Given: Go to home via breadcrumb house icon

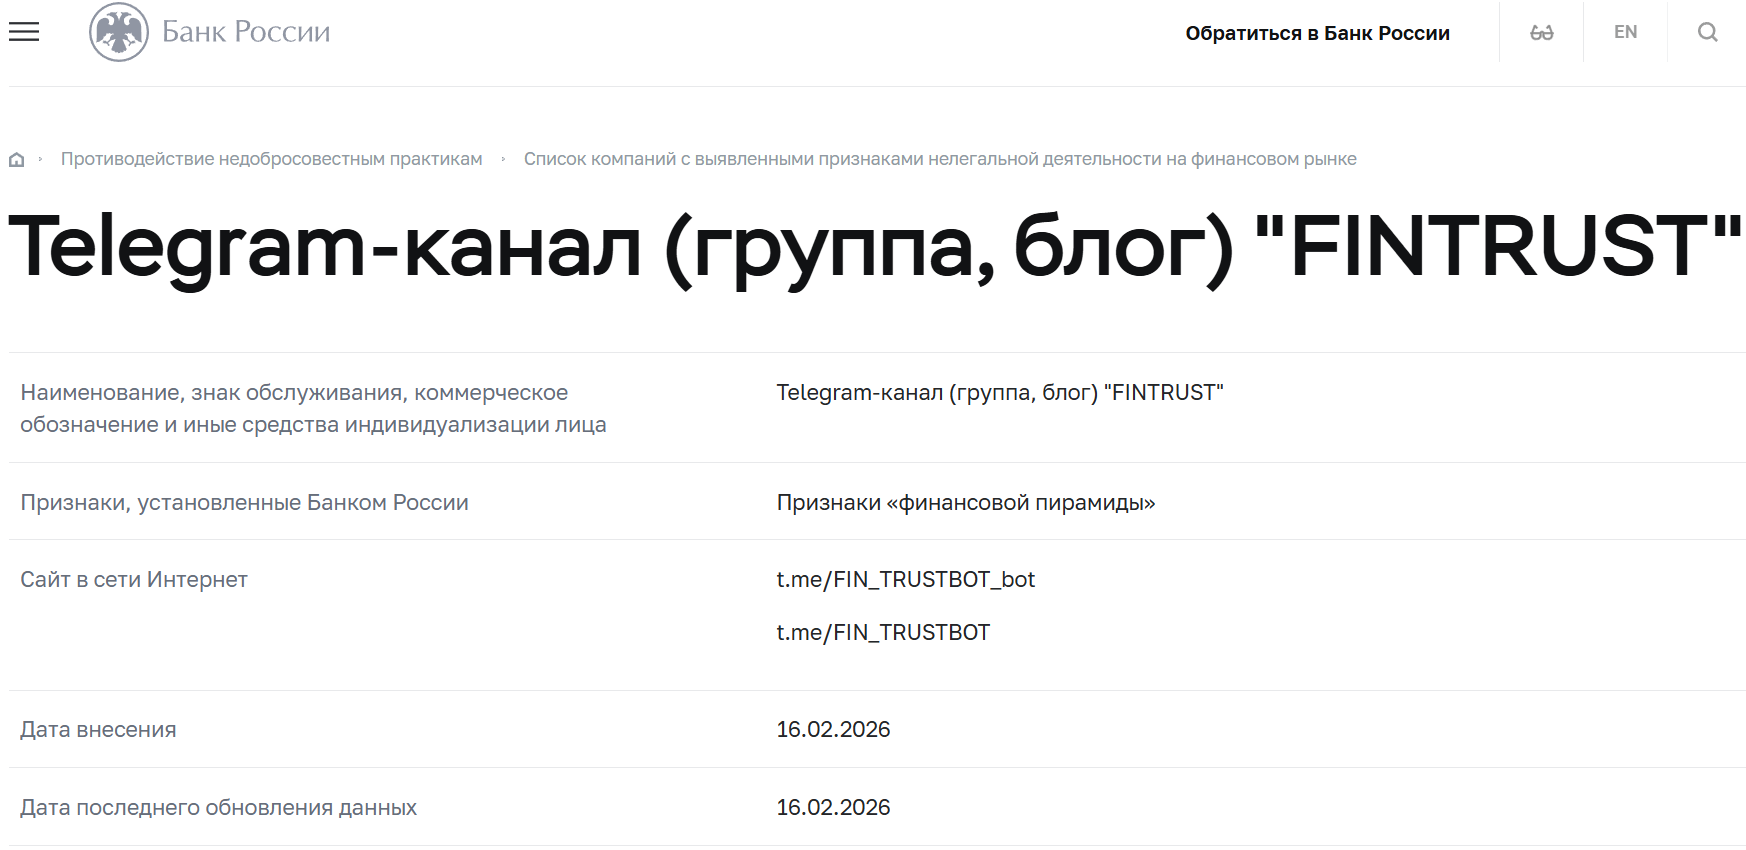Looking at the screenshot, I should 16,159.
